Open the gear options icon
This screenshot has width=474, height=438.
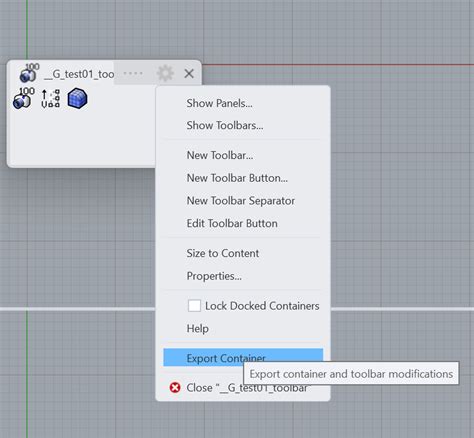tap(165, 73)
